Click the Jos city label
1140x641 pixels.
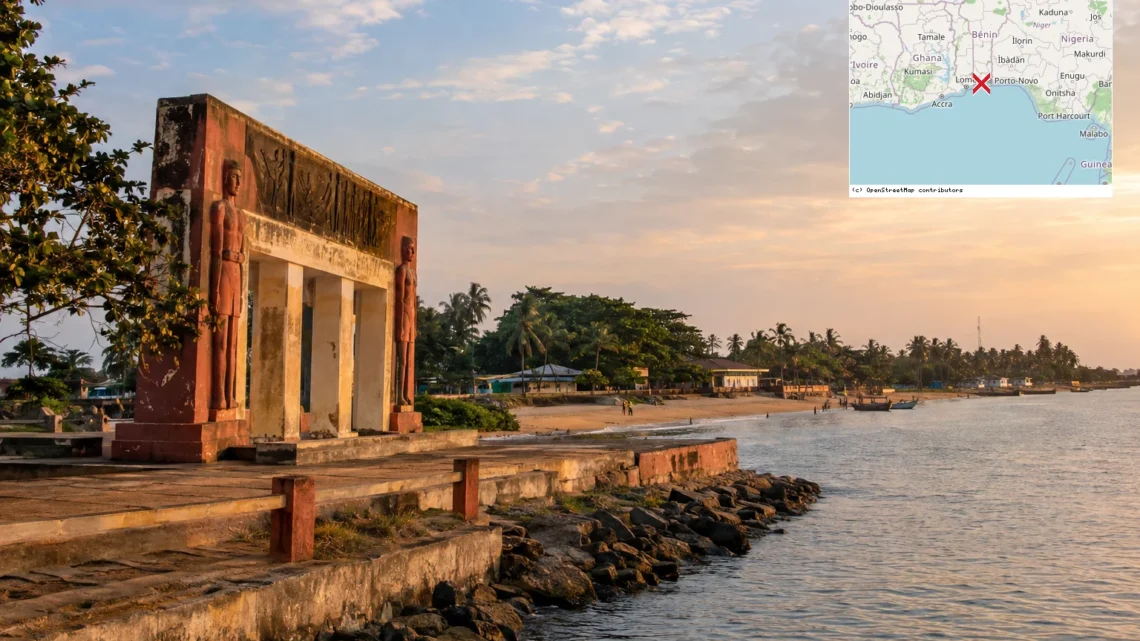tap(1096, 17)
